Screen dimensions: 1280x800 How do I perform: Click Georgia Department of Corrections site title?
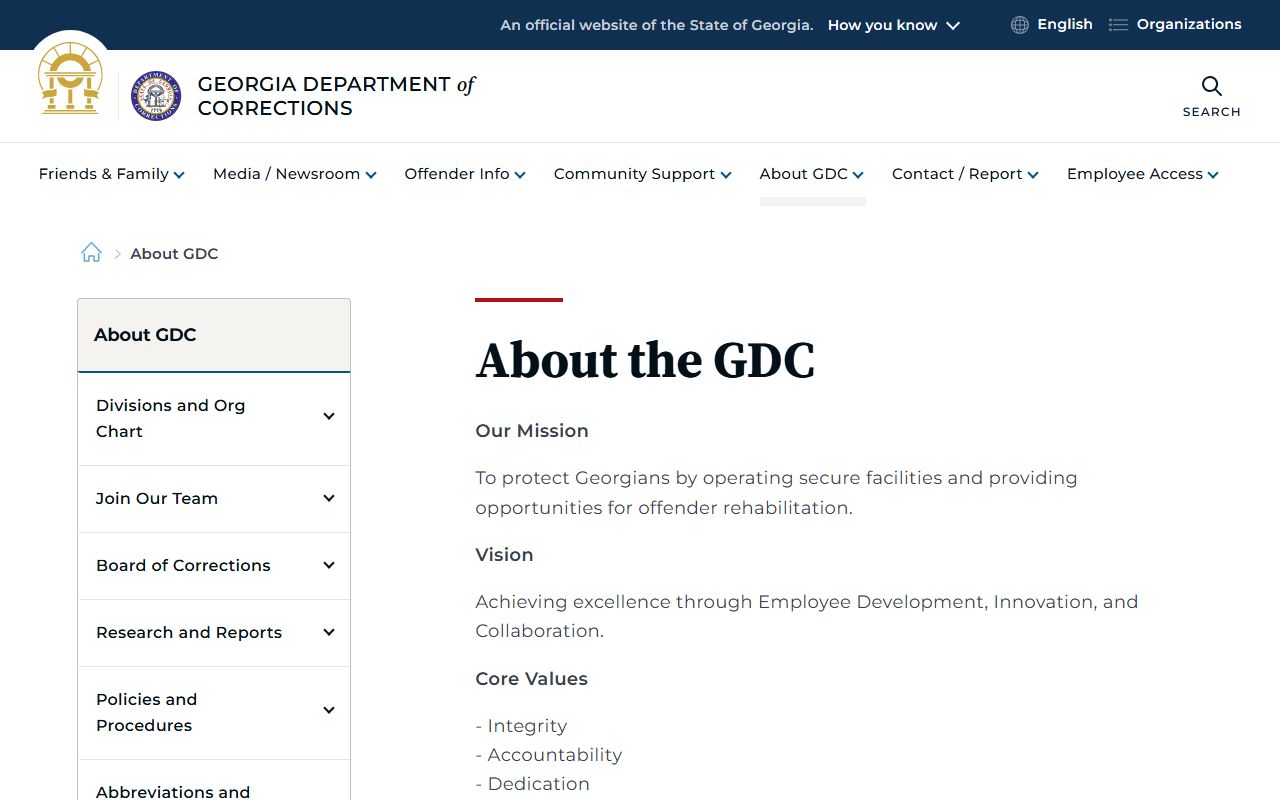(x=336, y=96)
